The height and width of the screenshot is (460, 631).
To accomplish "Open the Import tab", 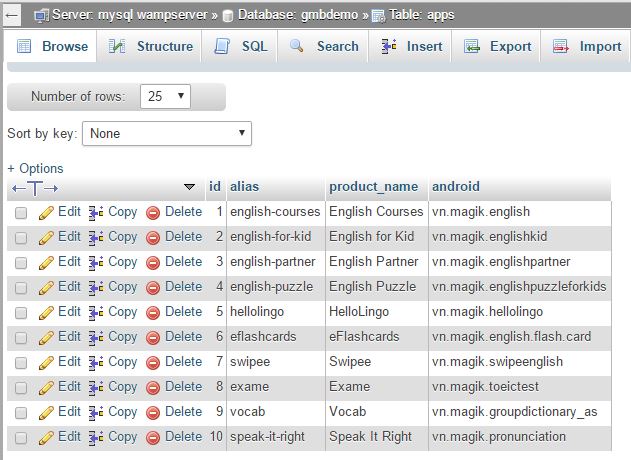I will point(586,46).
